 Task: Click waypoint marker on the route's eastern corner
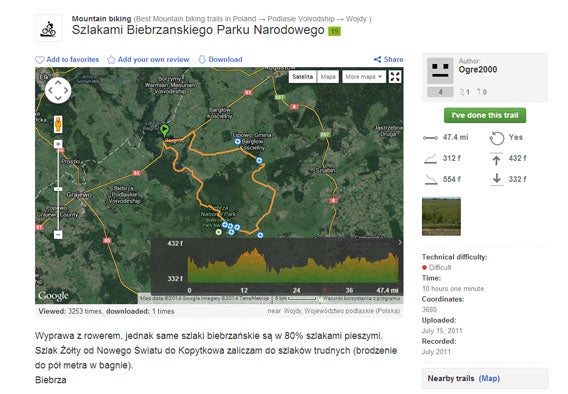coord(259,160)
